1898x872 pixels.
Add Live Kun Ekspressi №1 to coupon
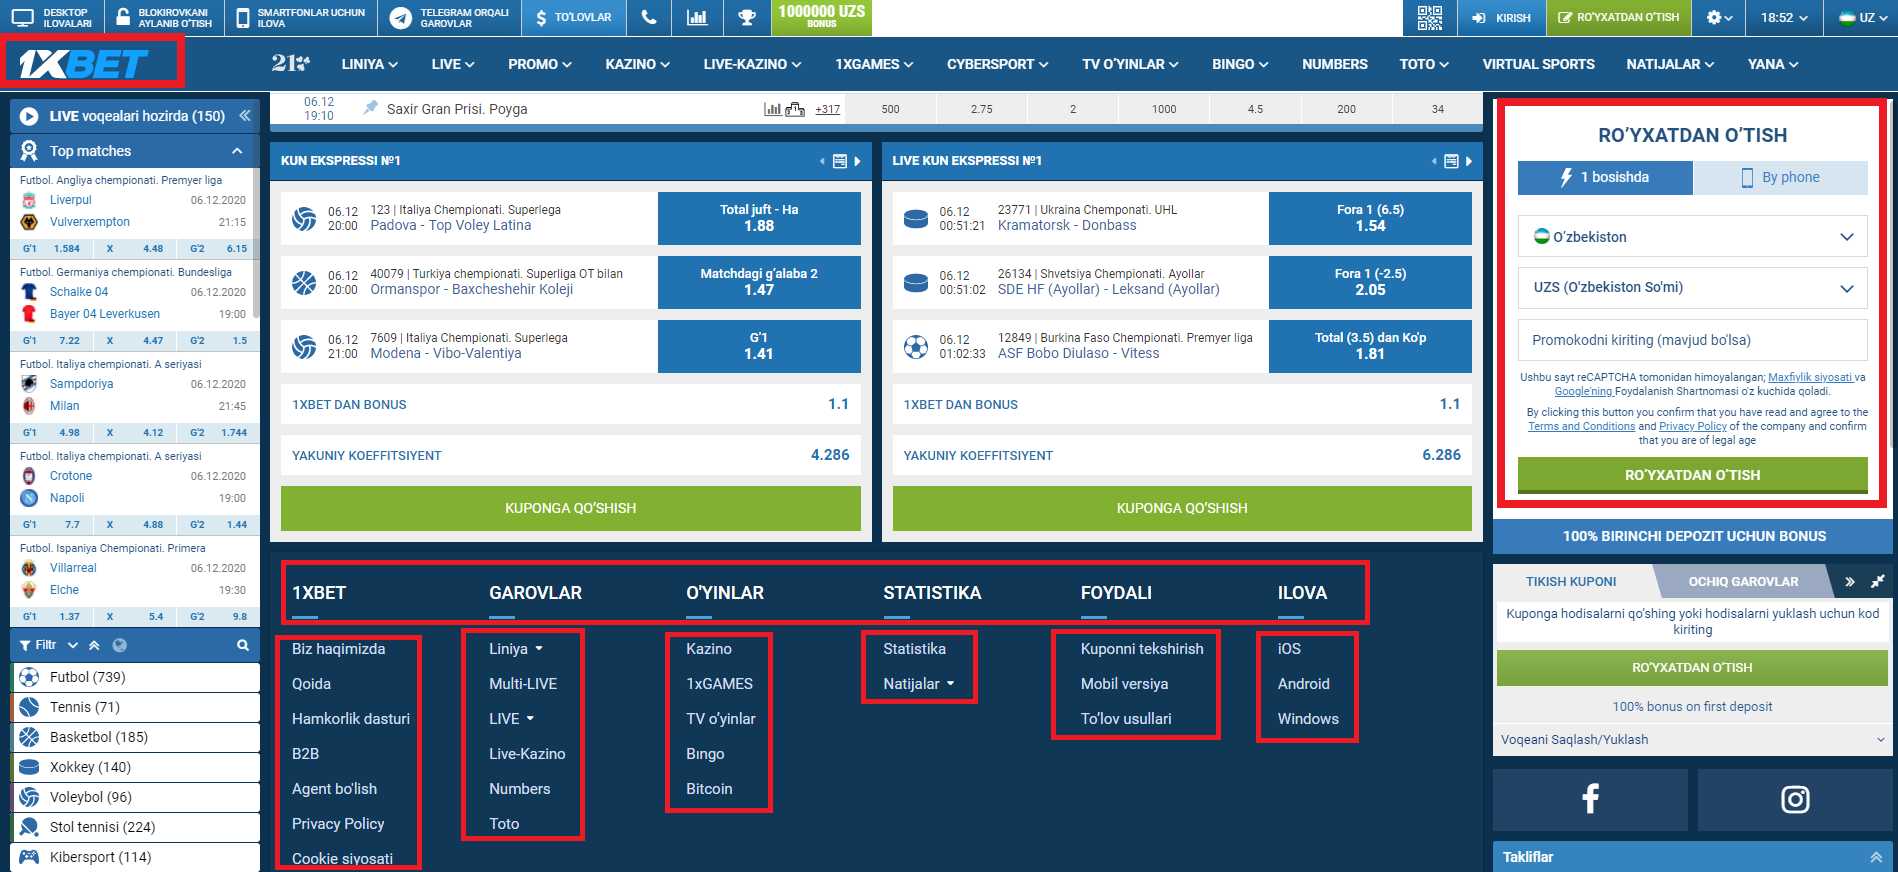[1182, 508]
